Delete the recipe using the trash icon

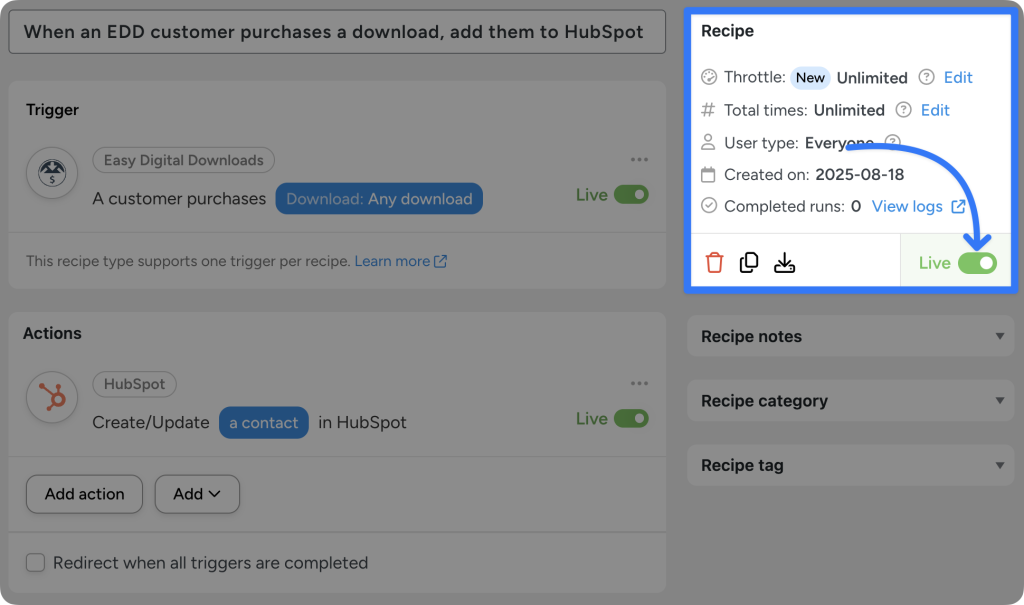pyautogui.click(x=714, y=261)
